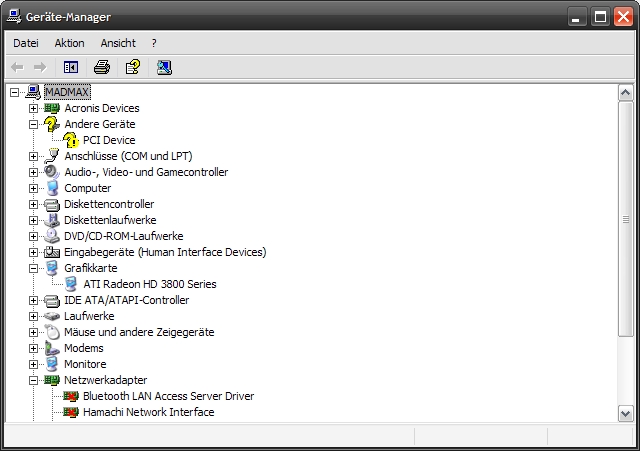Expand Audio-, Video- und Gamecontroller
This screenshot has height=451, width=640.
(x=33, y=172)
